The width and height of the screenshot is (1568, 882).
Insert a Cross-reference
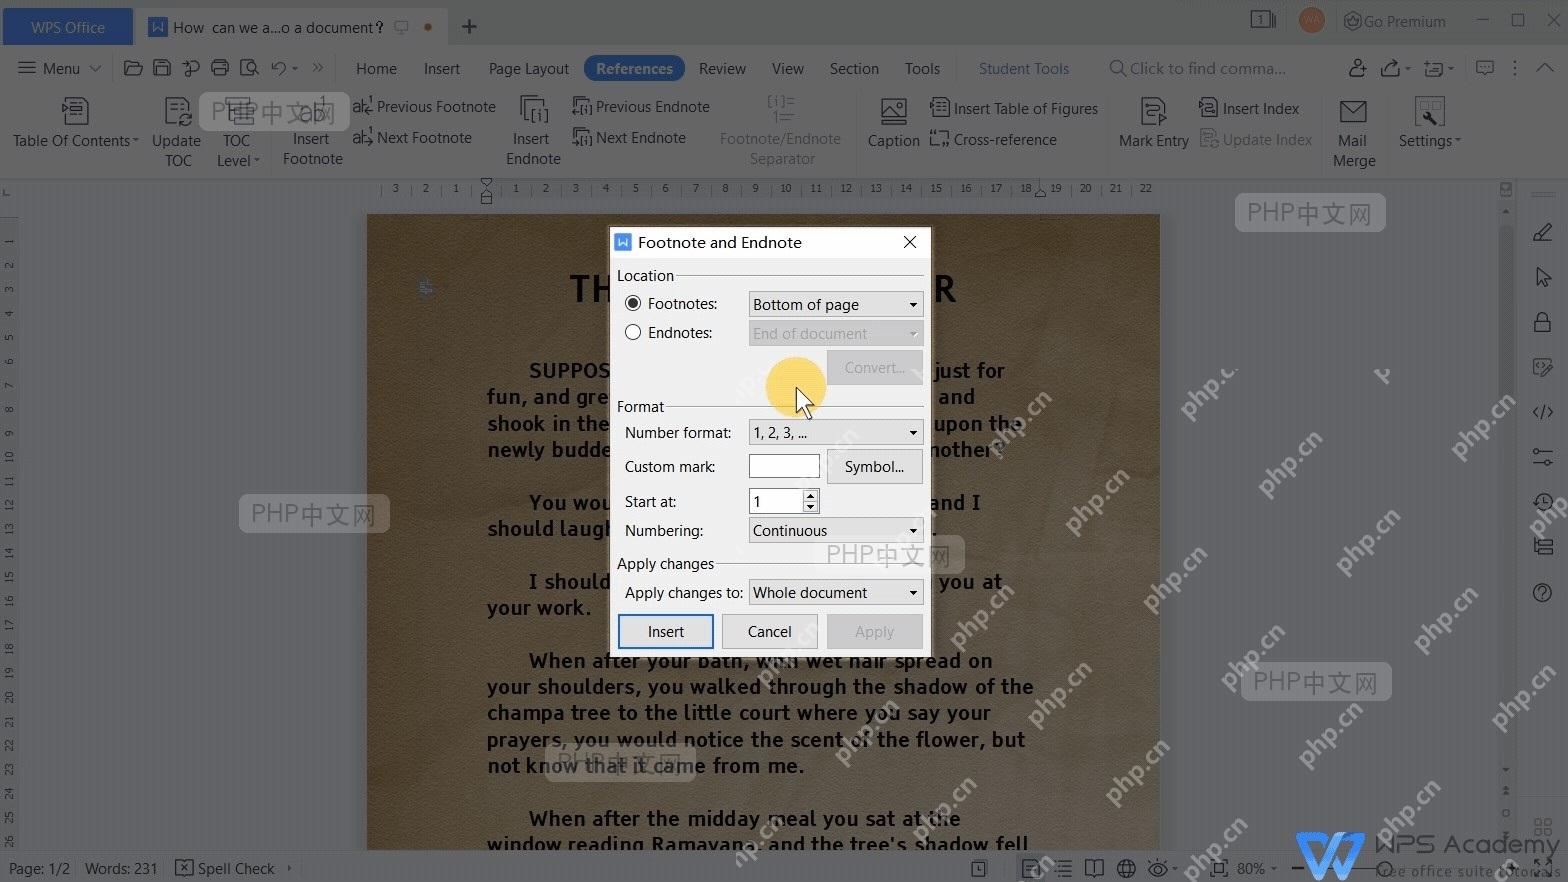click(993, 140)
